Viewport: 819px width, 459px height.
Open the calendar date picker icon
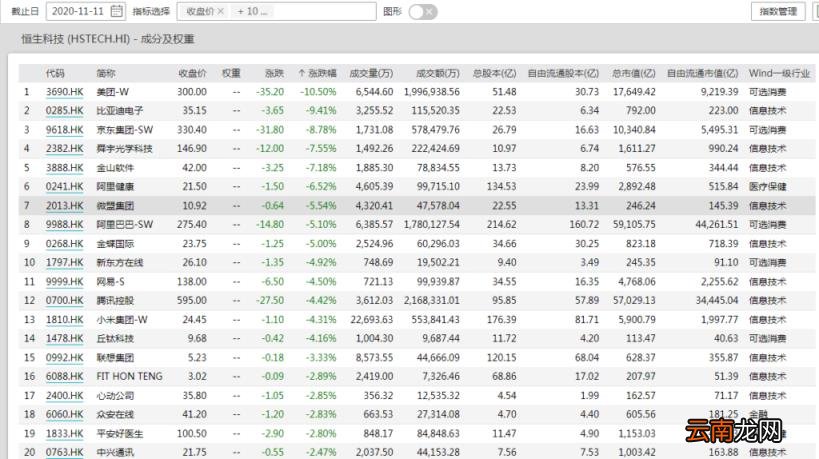[117, 11]
